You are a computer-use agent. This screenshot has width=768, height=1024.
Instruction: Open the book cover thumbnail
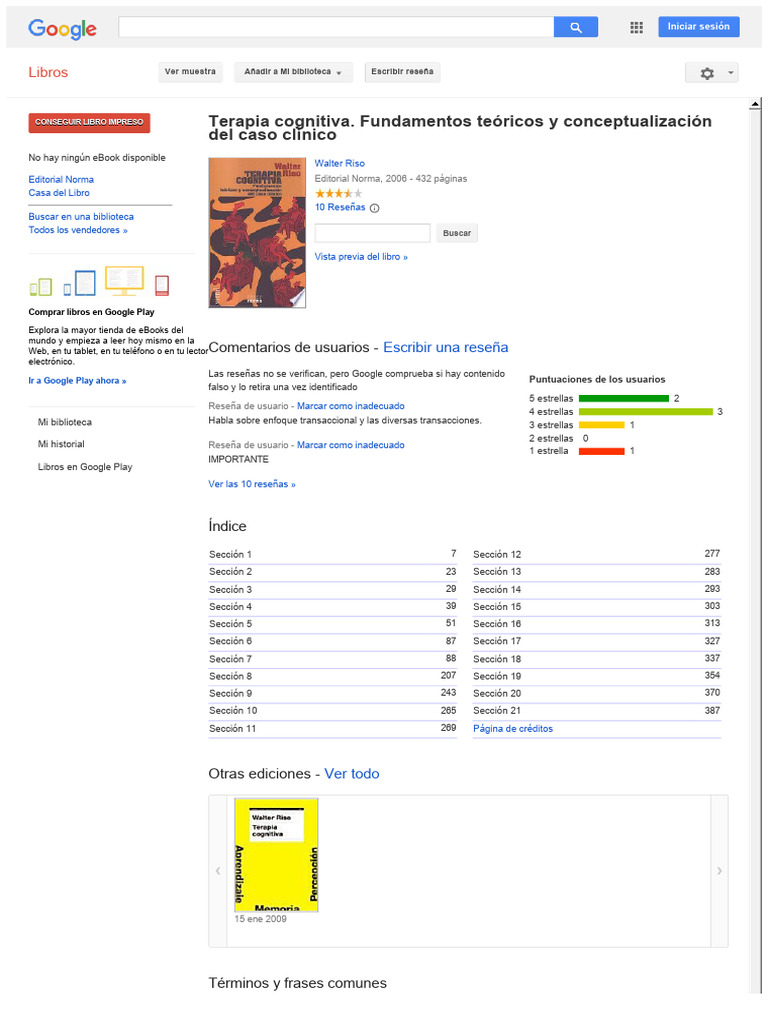click(x=257, y=232)
